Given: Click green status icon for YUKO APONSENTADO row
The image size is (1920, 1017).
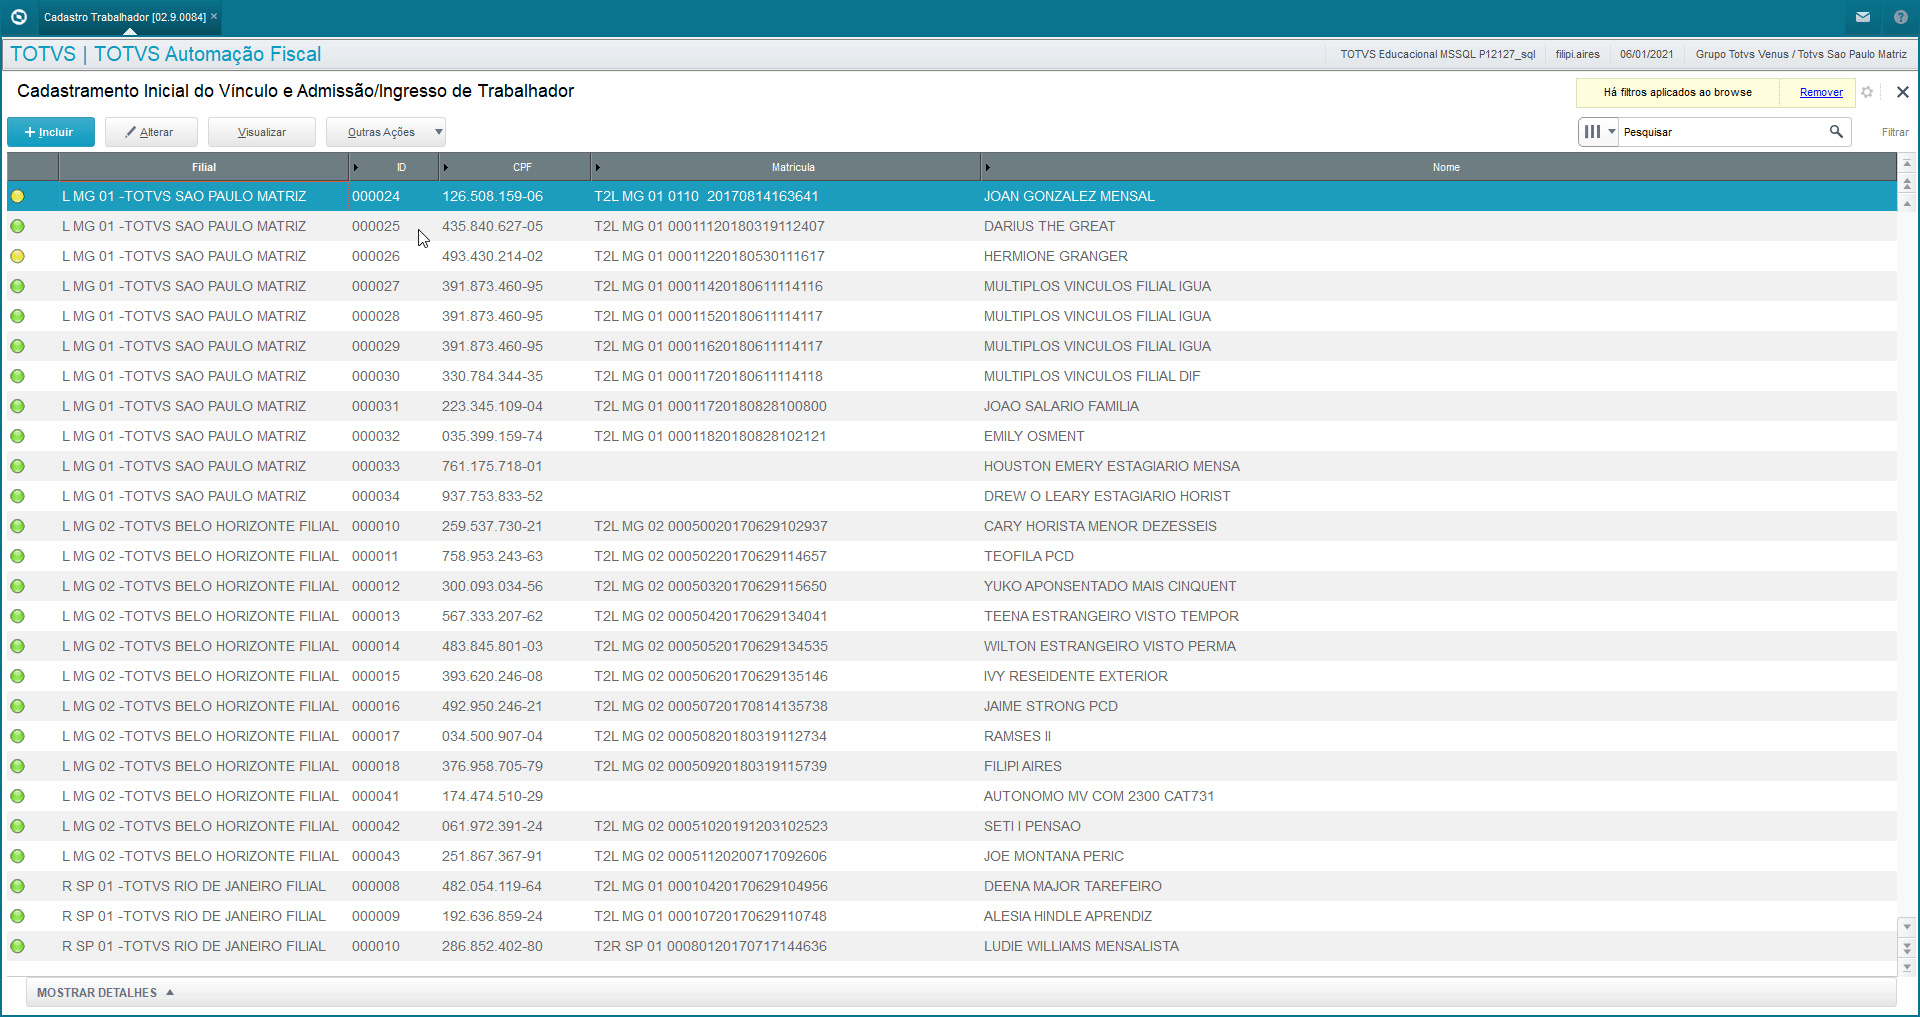Looking at the screenshot, I should (x=18, y=586).
